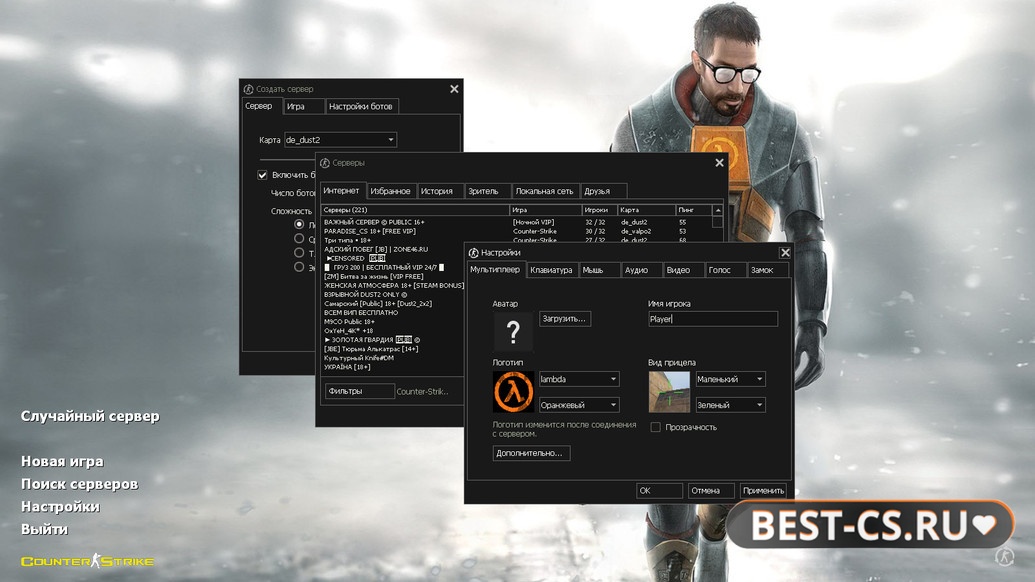Click the Отмена button
Viewport: 1035px width, 582px height.
[710, 490]
